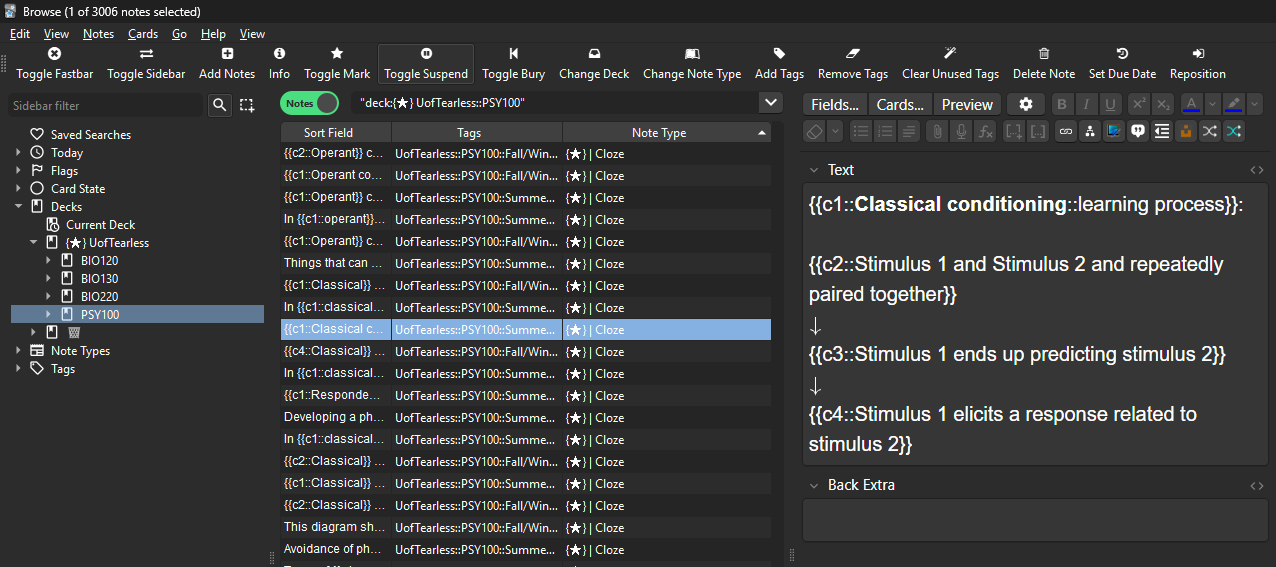Click the remove formatting eraser icon
Screen dimensions: 1276x567
click(x=814, y=131)
